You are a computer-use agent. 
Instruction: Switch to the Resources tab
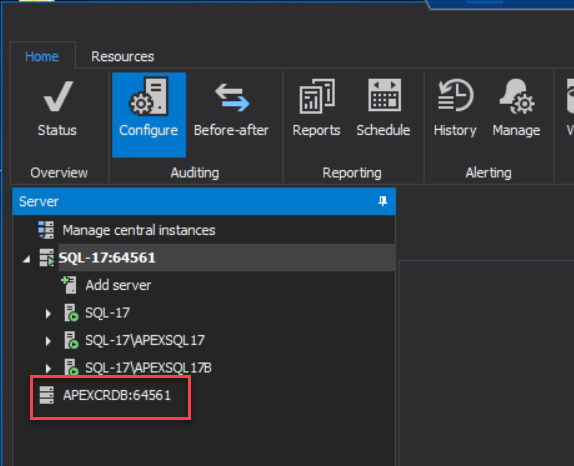tap(123, 56)
